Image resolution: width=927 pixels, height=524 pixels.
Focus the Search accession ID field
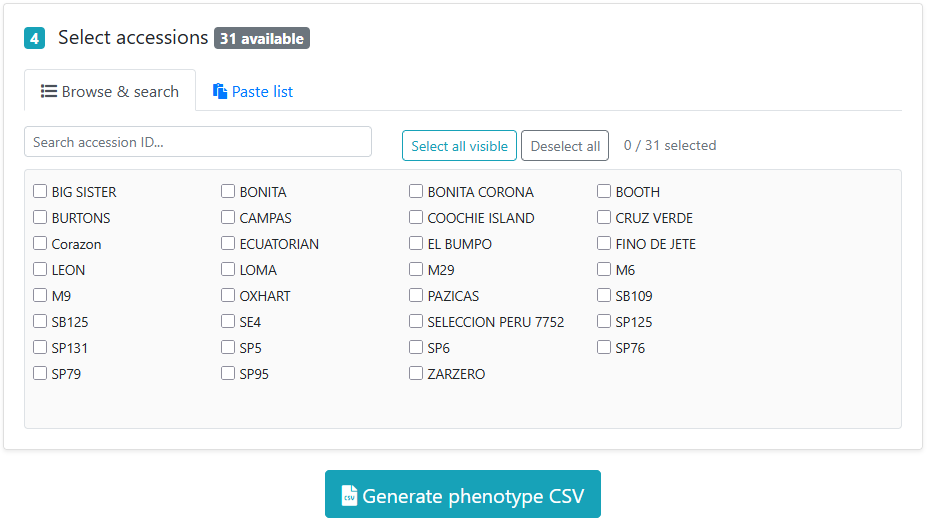click(x=198, y=142)
